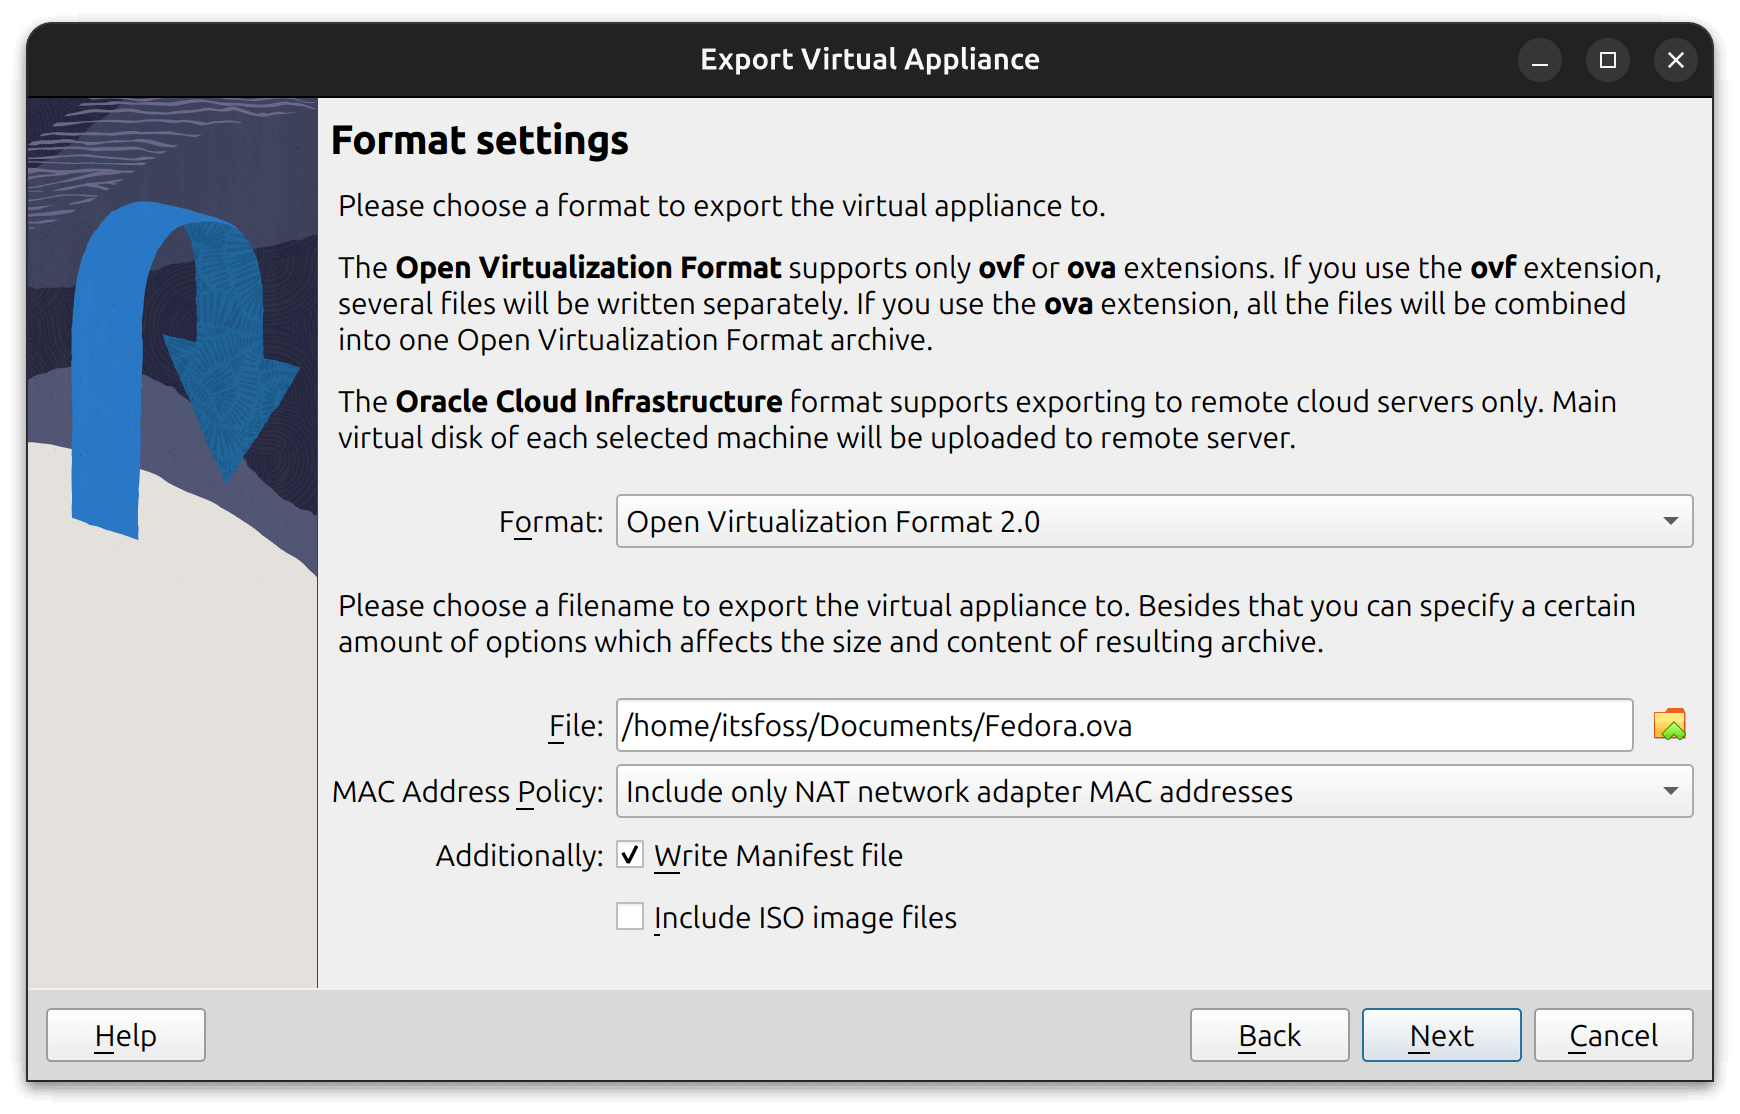Proceed by clicking Next
This screenshot has height=1114, width=1740.
click(x=1441, y=1035)
